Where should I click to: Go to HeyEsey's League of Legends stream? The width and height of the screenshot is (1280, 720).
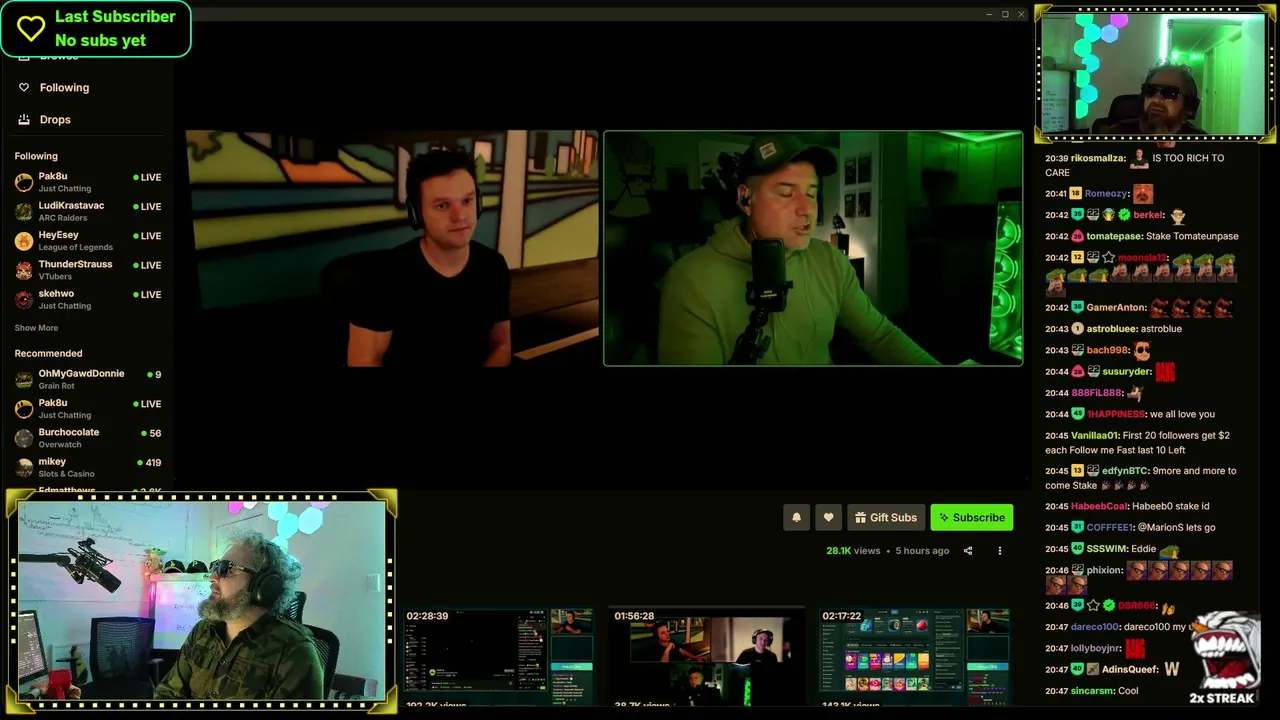point(88,241)
